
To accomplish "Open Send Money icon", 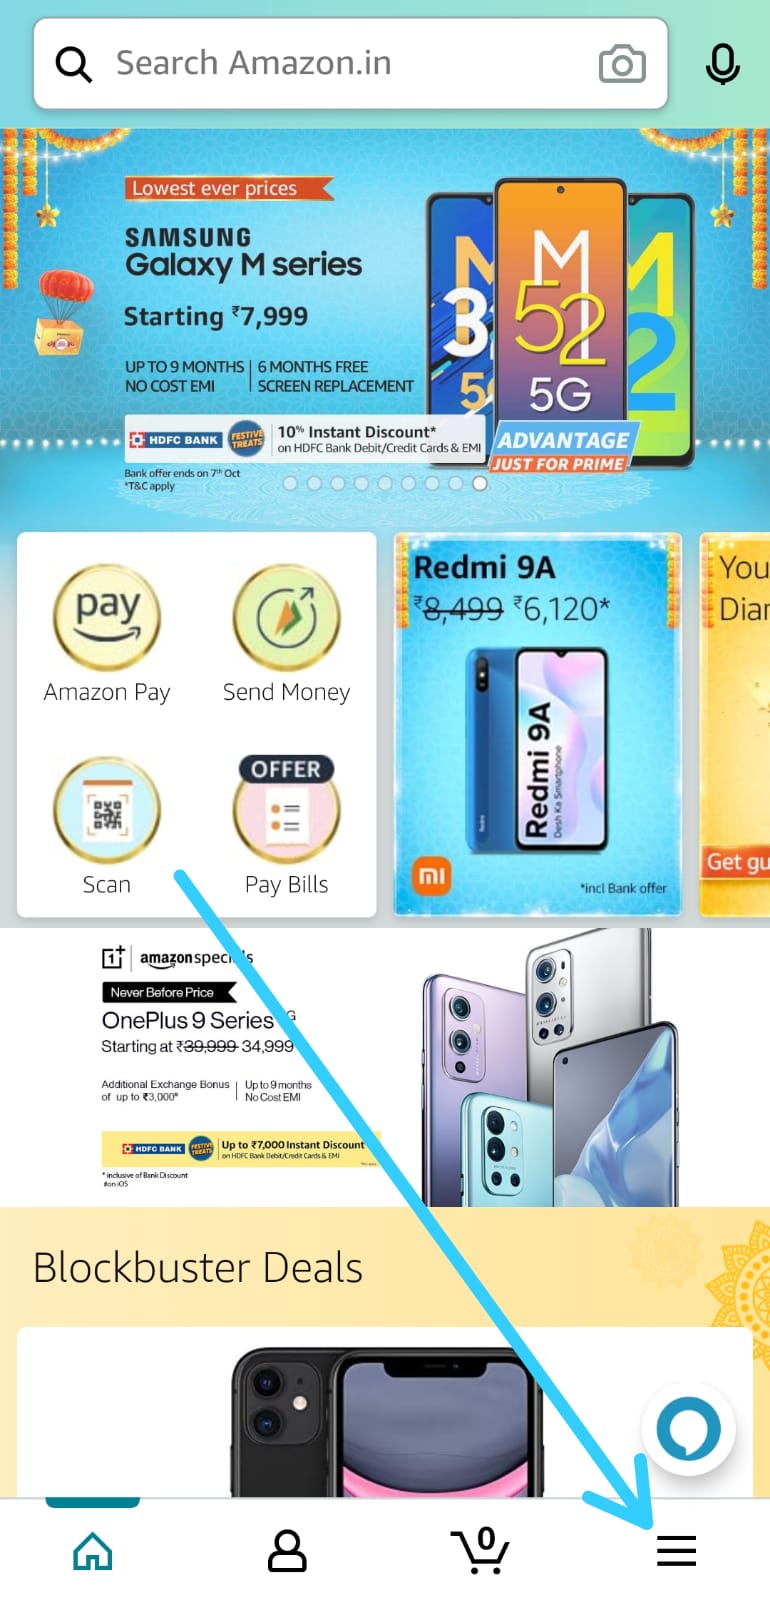I will 286,617.
